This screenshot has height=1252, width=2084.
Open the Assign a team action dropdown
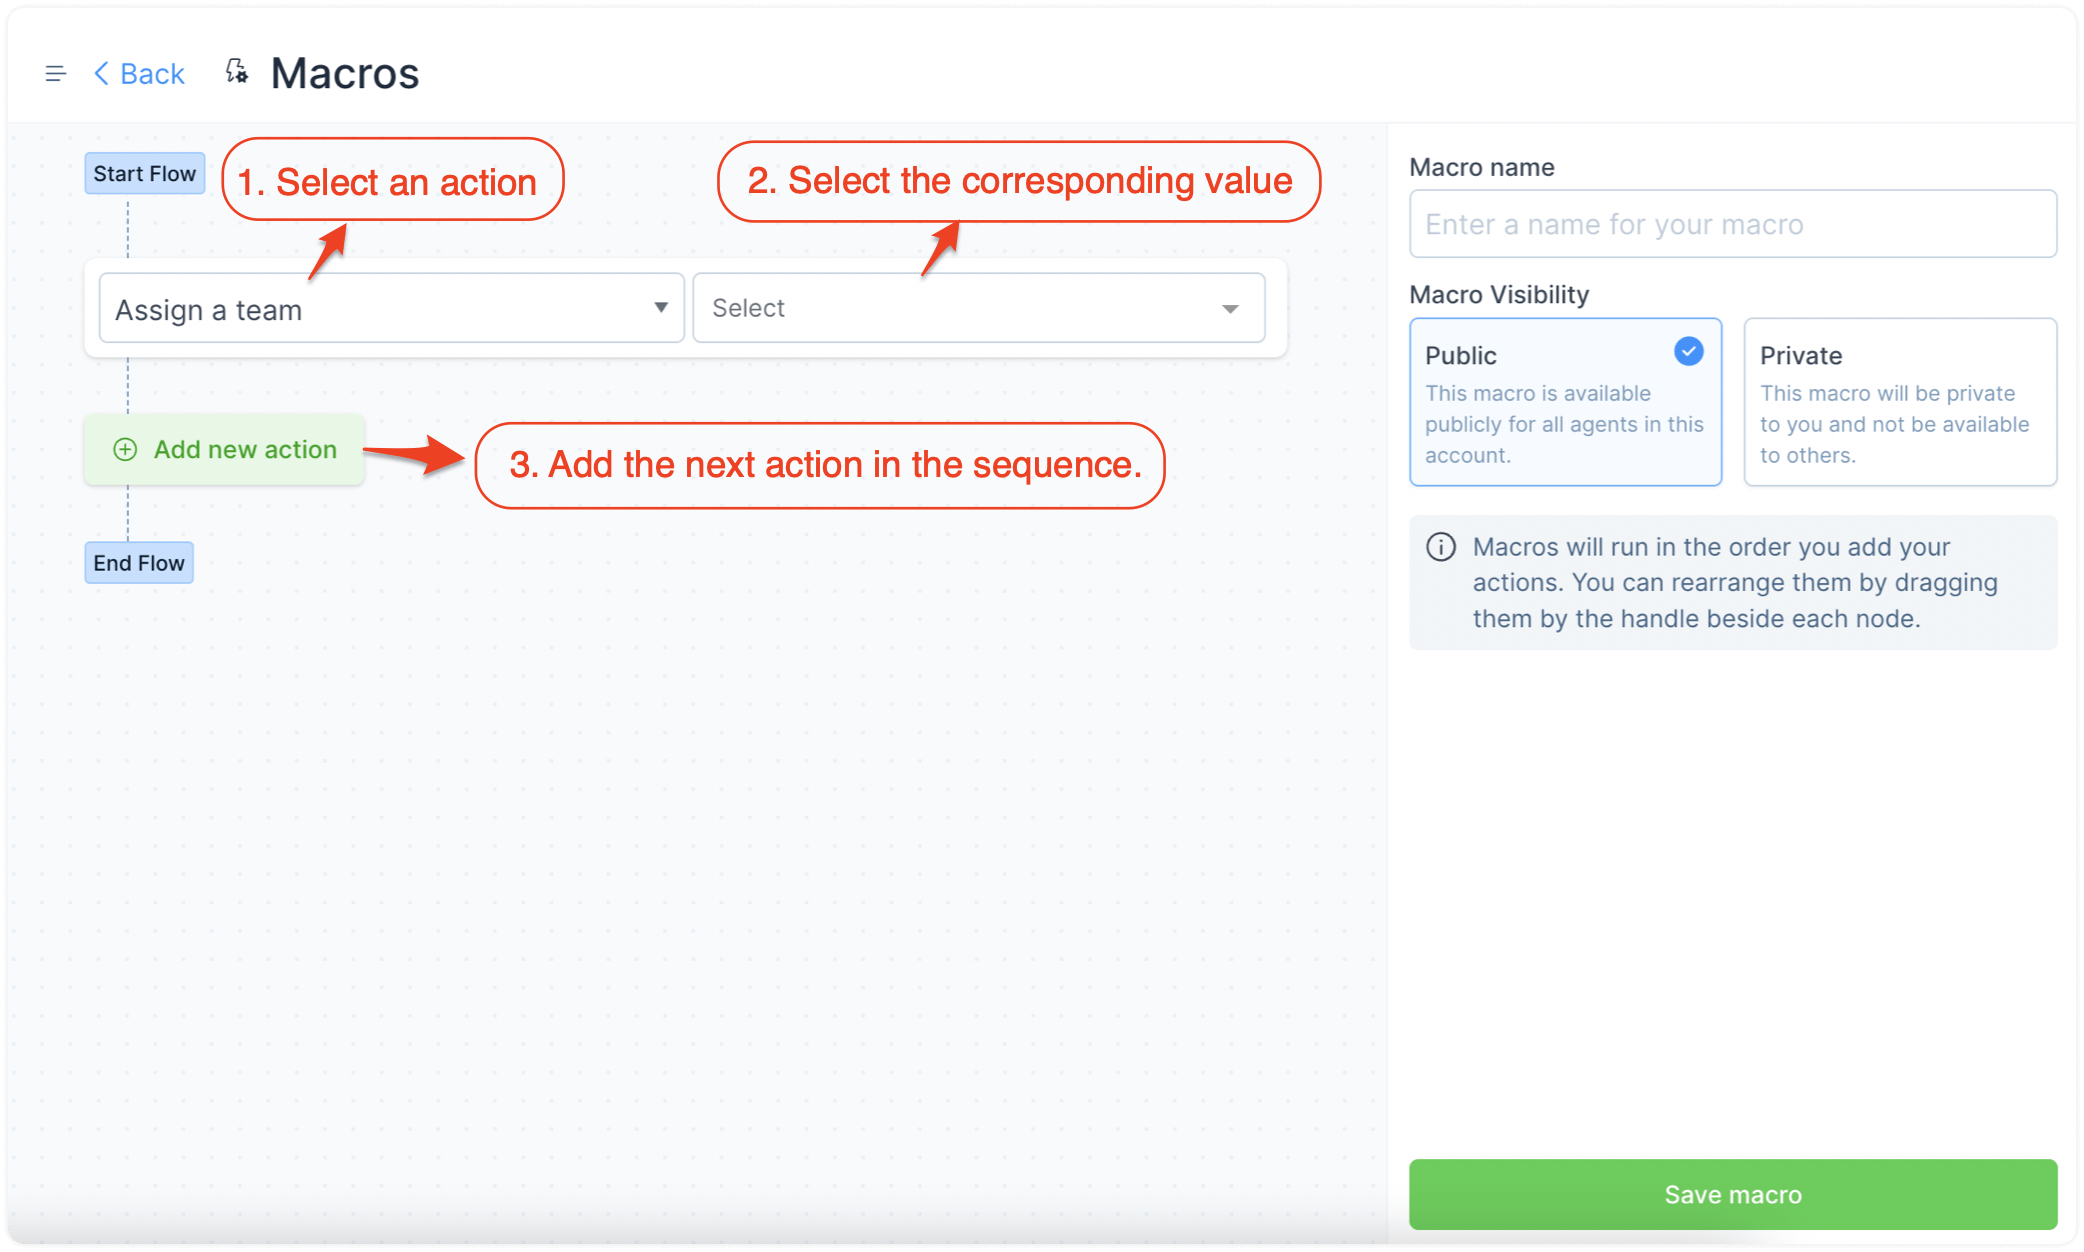click(x=392, y=309)
